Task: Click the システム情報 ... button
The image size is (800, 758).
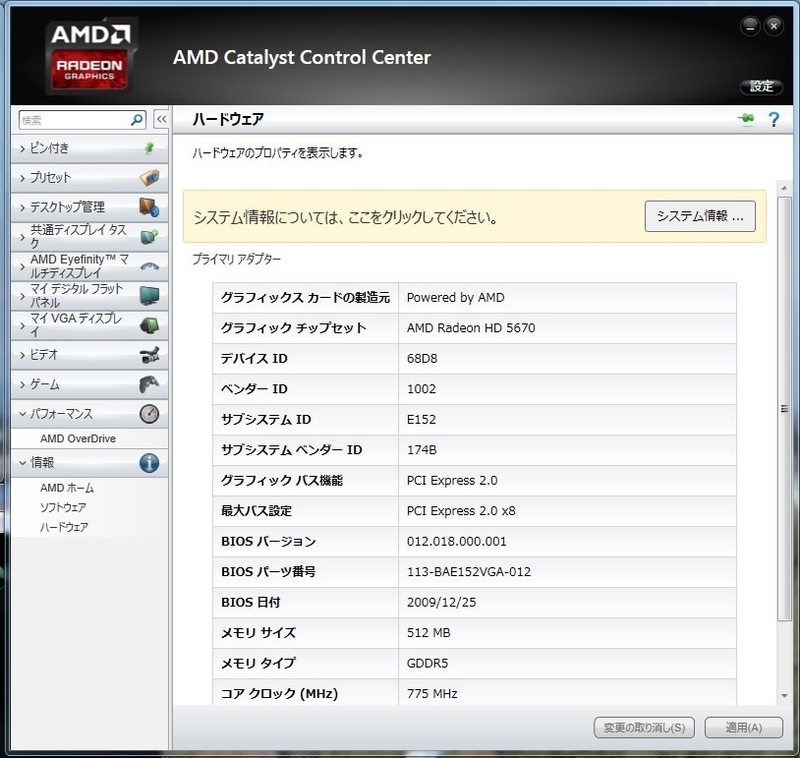Action: tap(699, 216)
